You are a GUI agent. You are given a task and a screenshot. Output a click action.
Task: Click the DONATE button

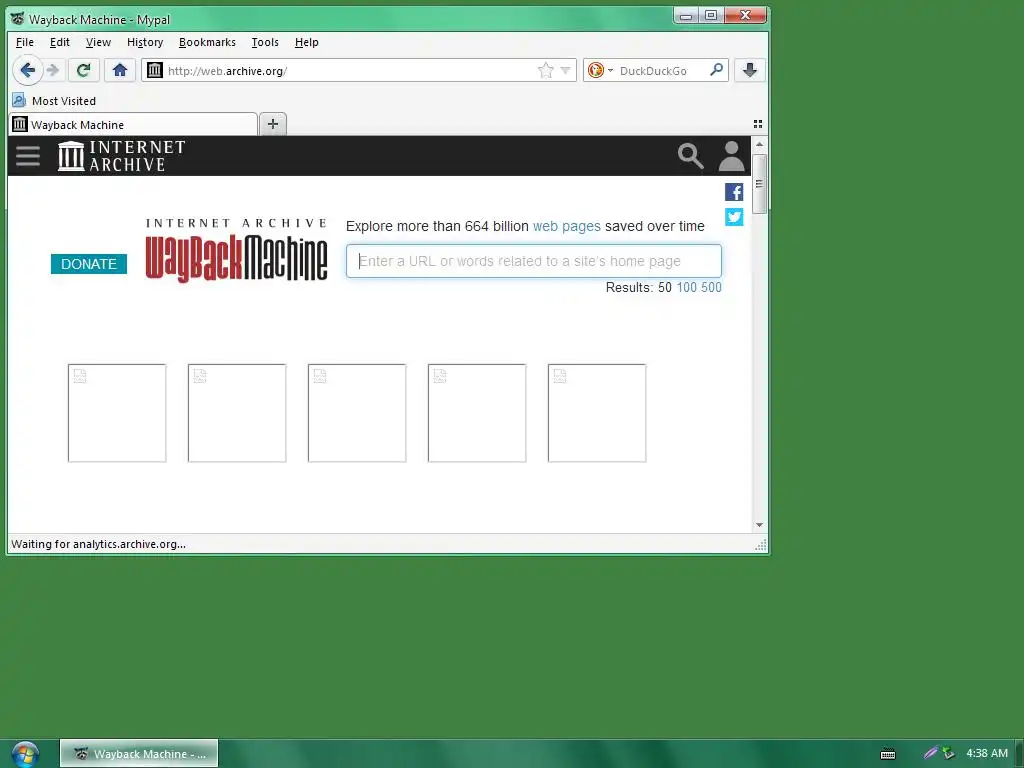point(89,264)
